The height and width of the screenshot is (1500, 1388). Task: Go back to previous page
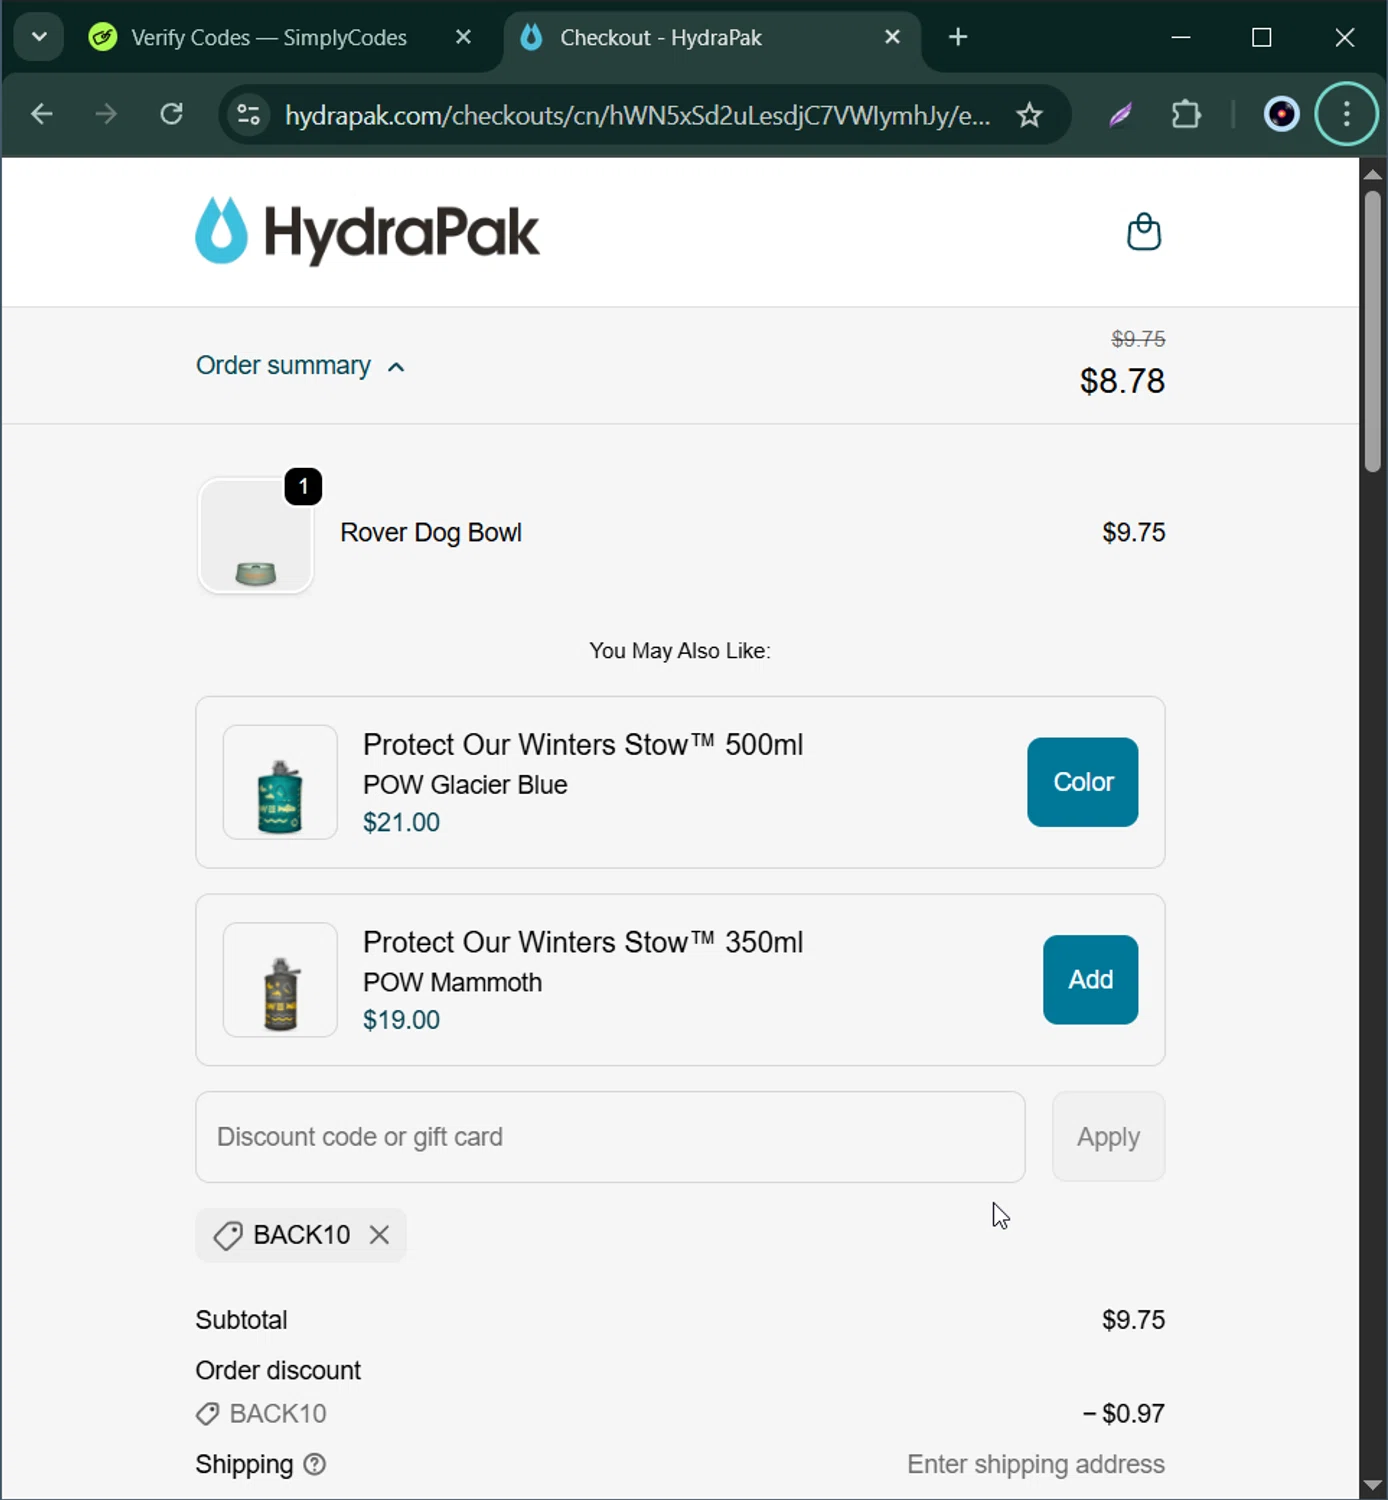[x=41, y=114]
